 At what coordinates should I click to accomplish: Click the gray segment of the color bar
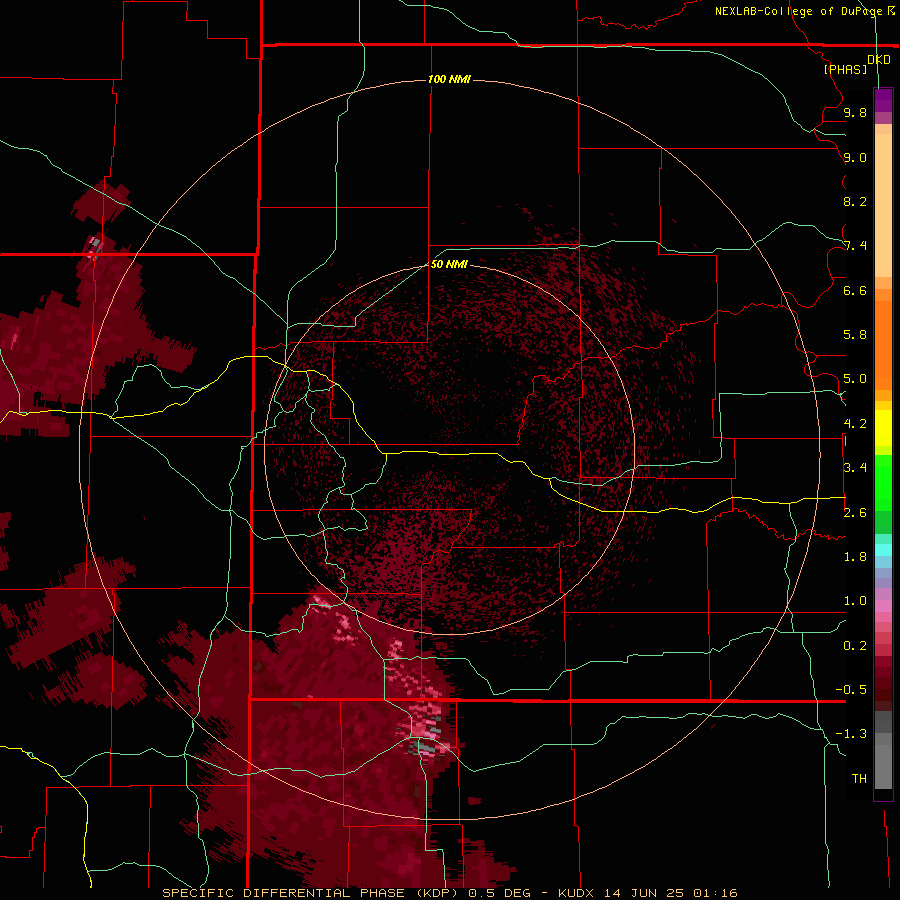883,750
